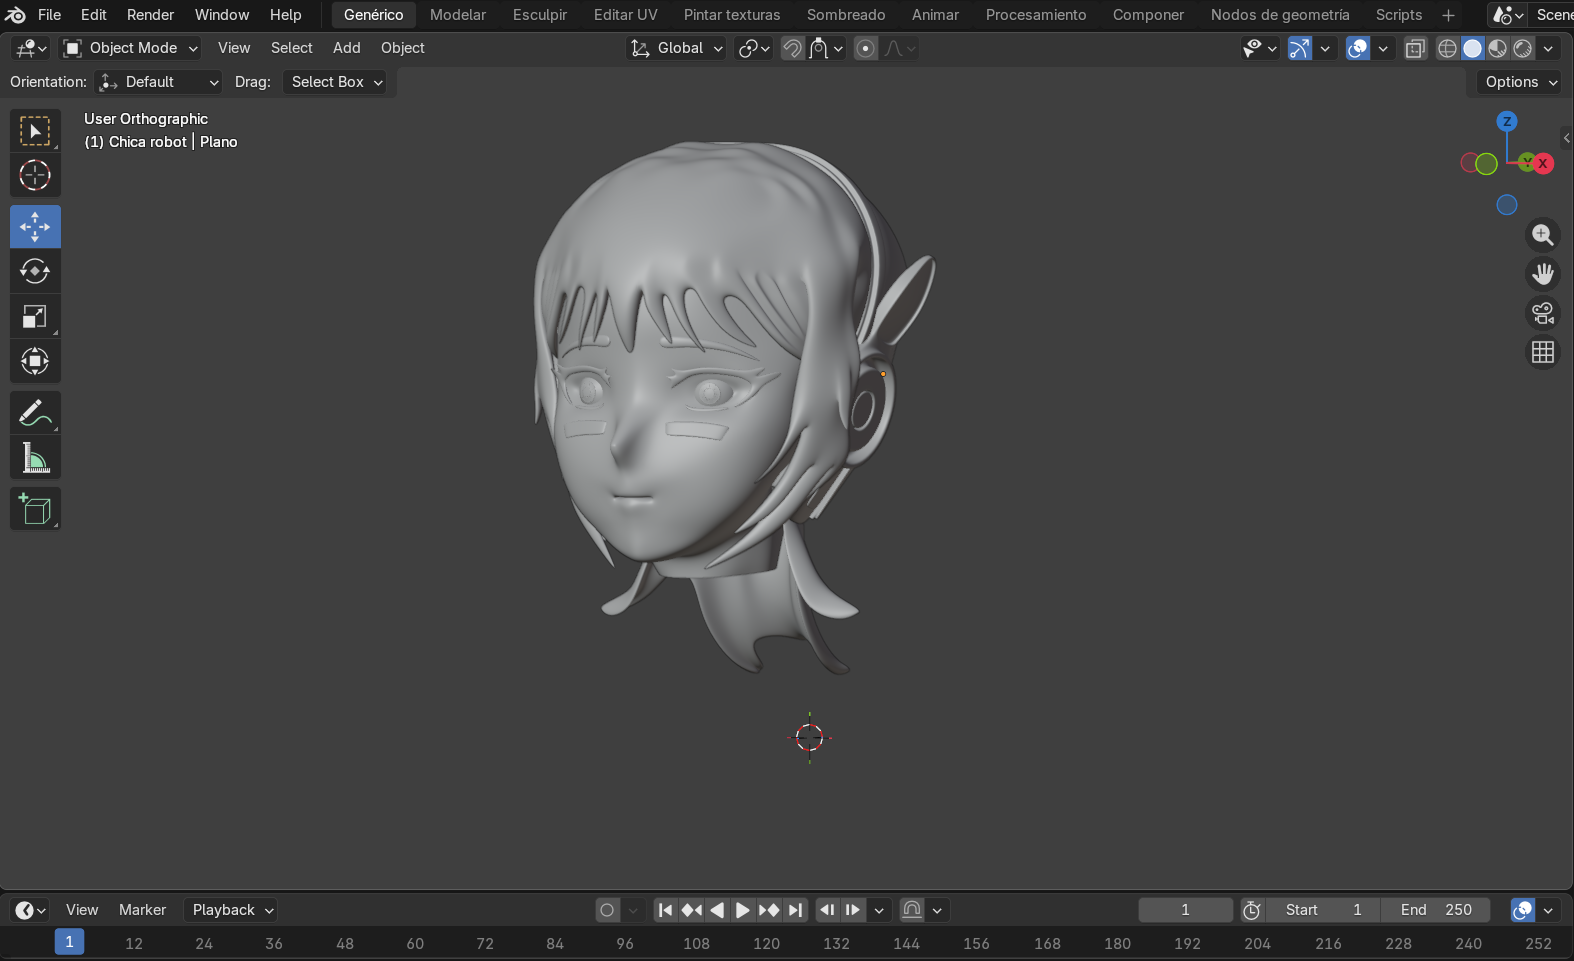Screen dimensions: 1574x961
Task: Activate the Rotate tool
Action: point(35,272)
